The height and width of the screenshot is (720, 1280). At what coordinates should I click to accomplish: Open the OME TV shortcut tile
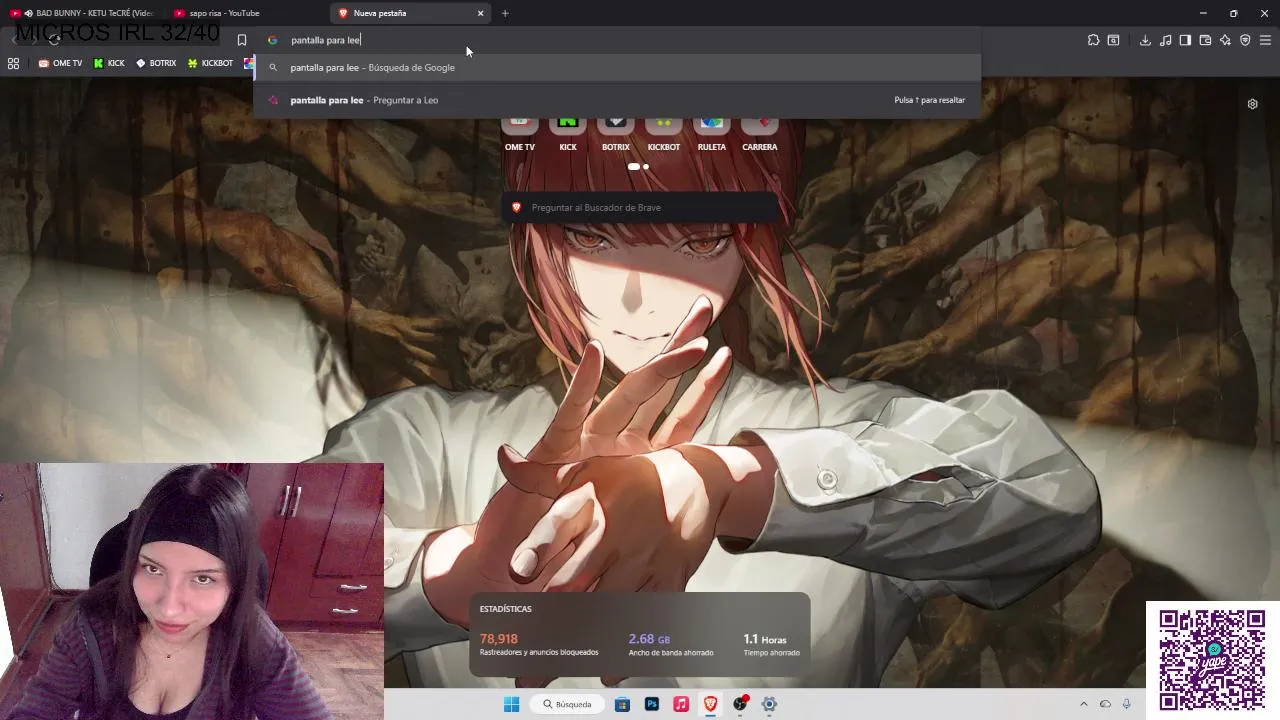click(x=519, y=133)
